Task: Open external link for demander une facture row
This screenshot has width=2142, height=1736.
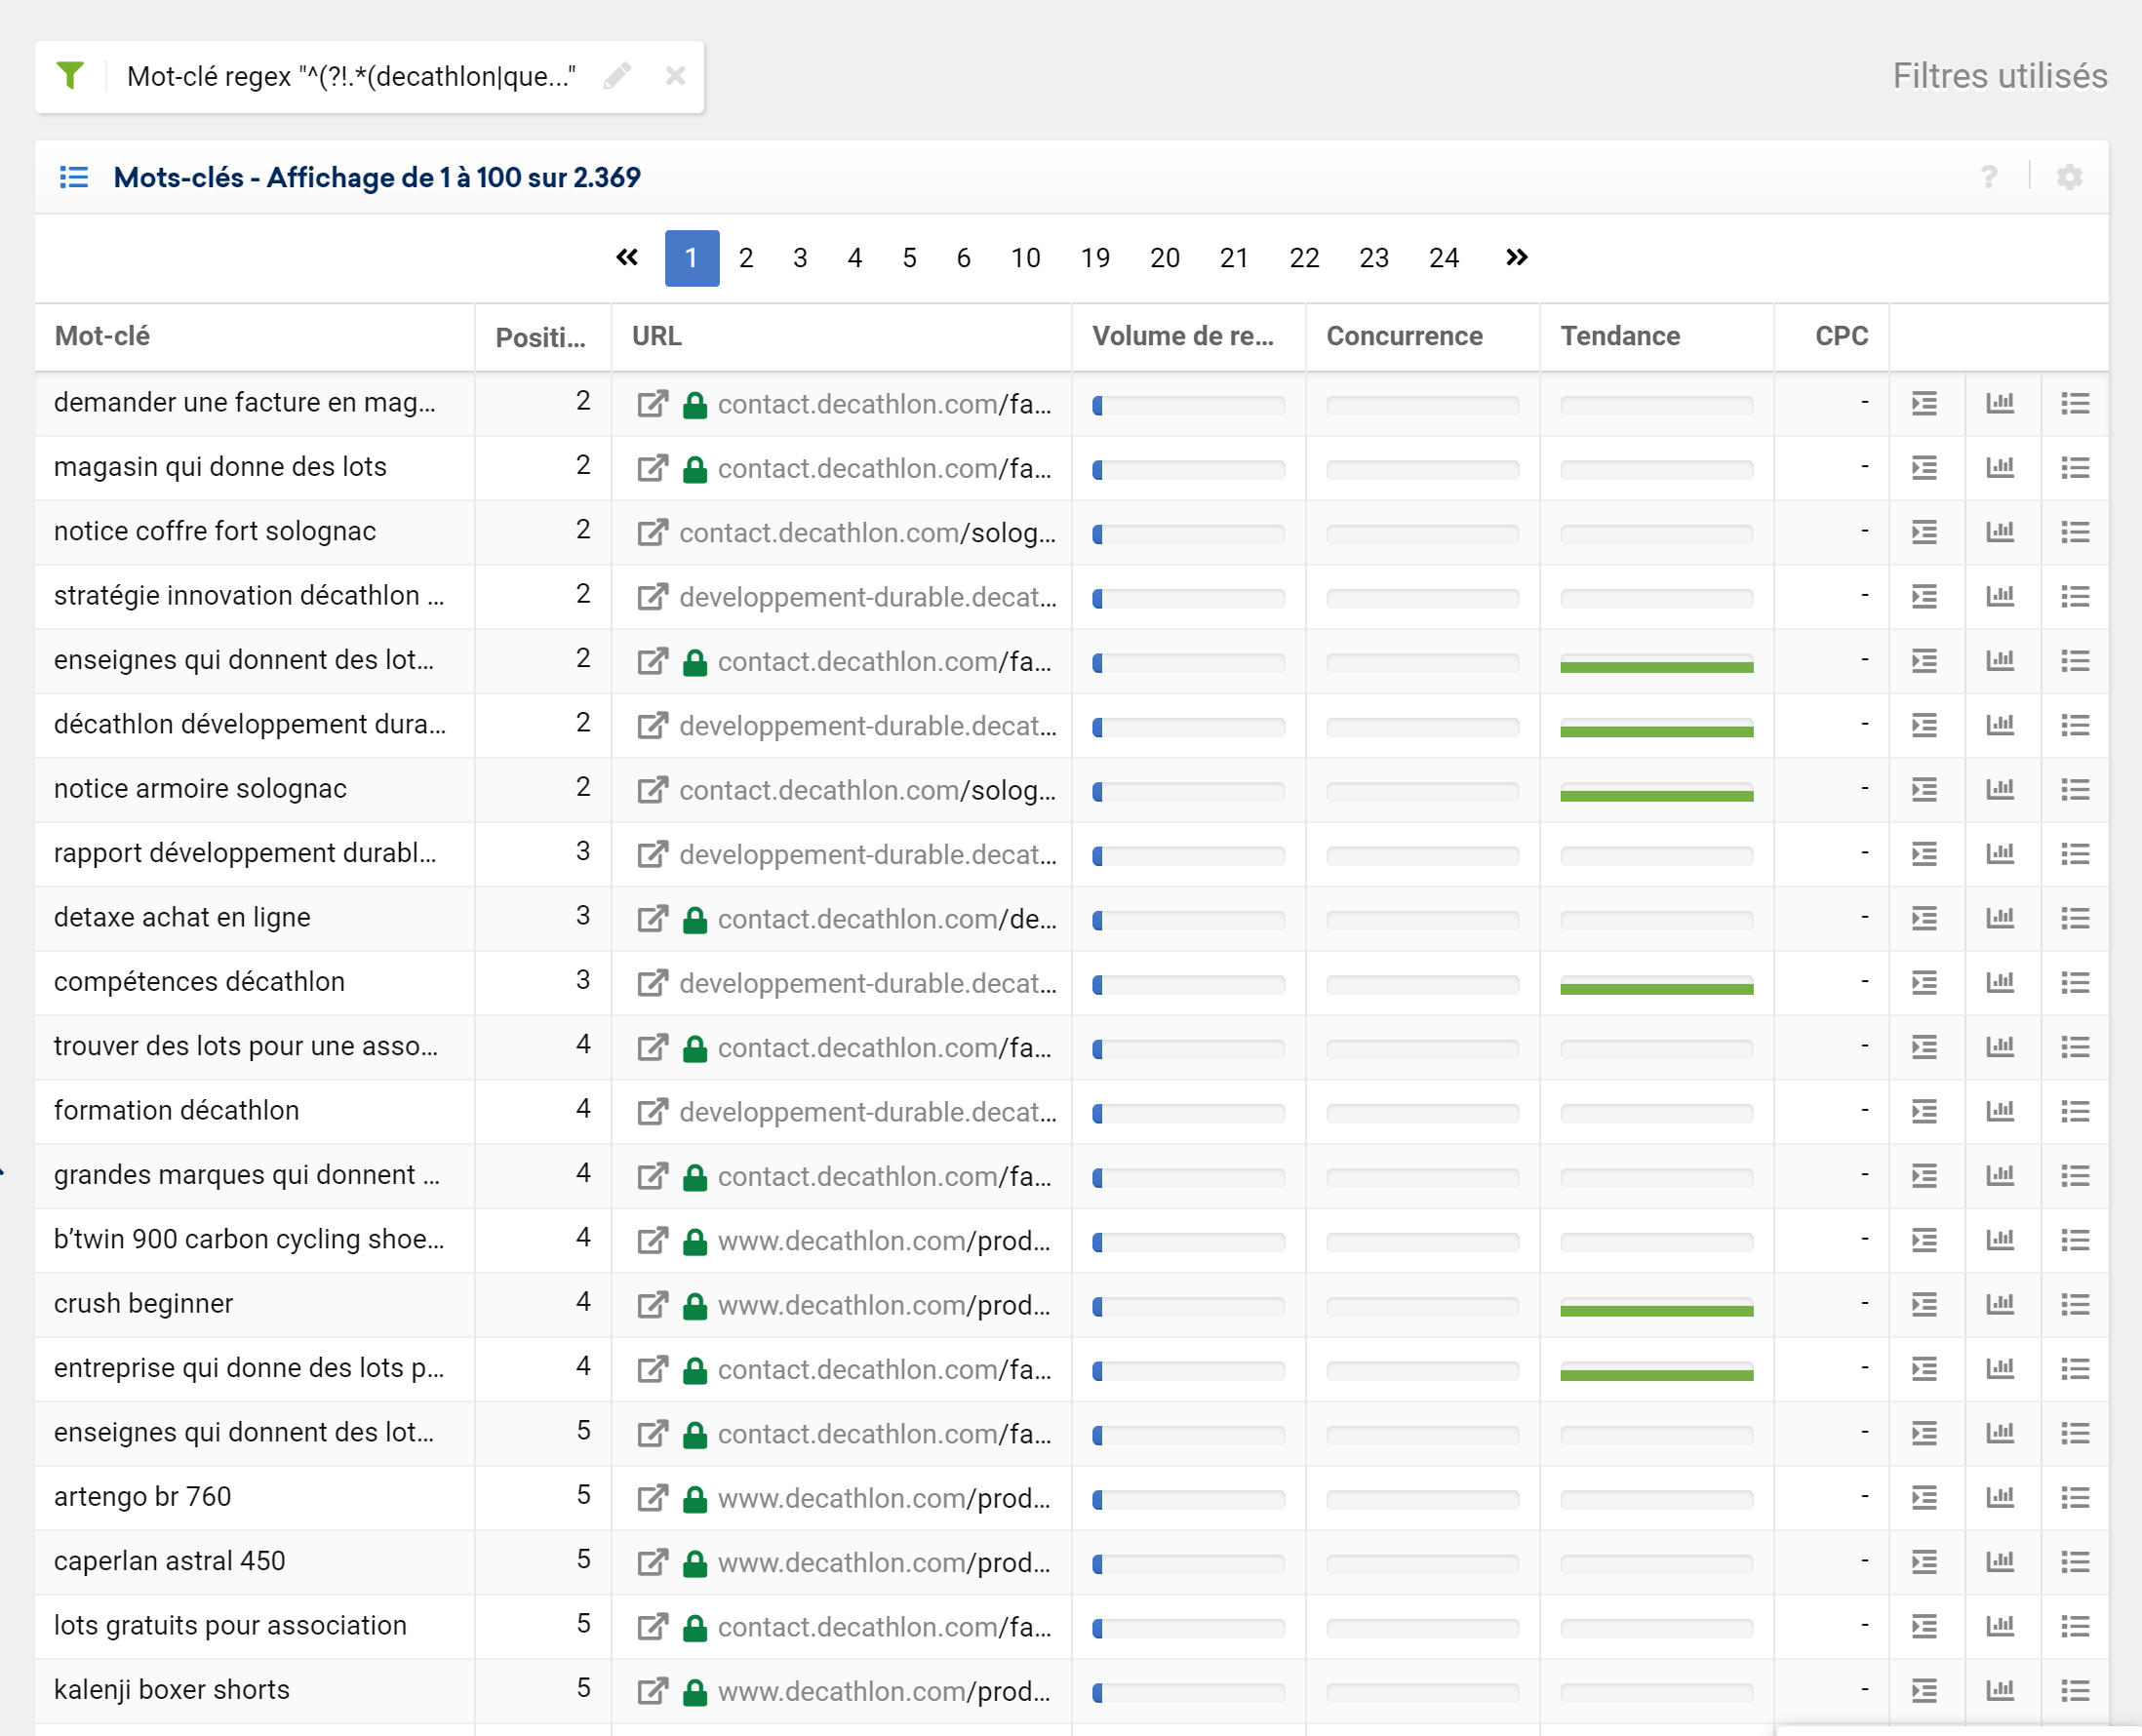Action: coord(652,404)
